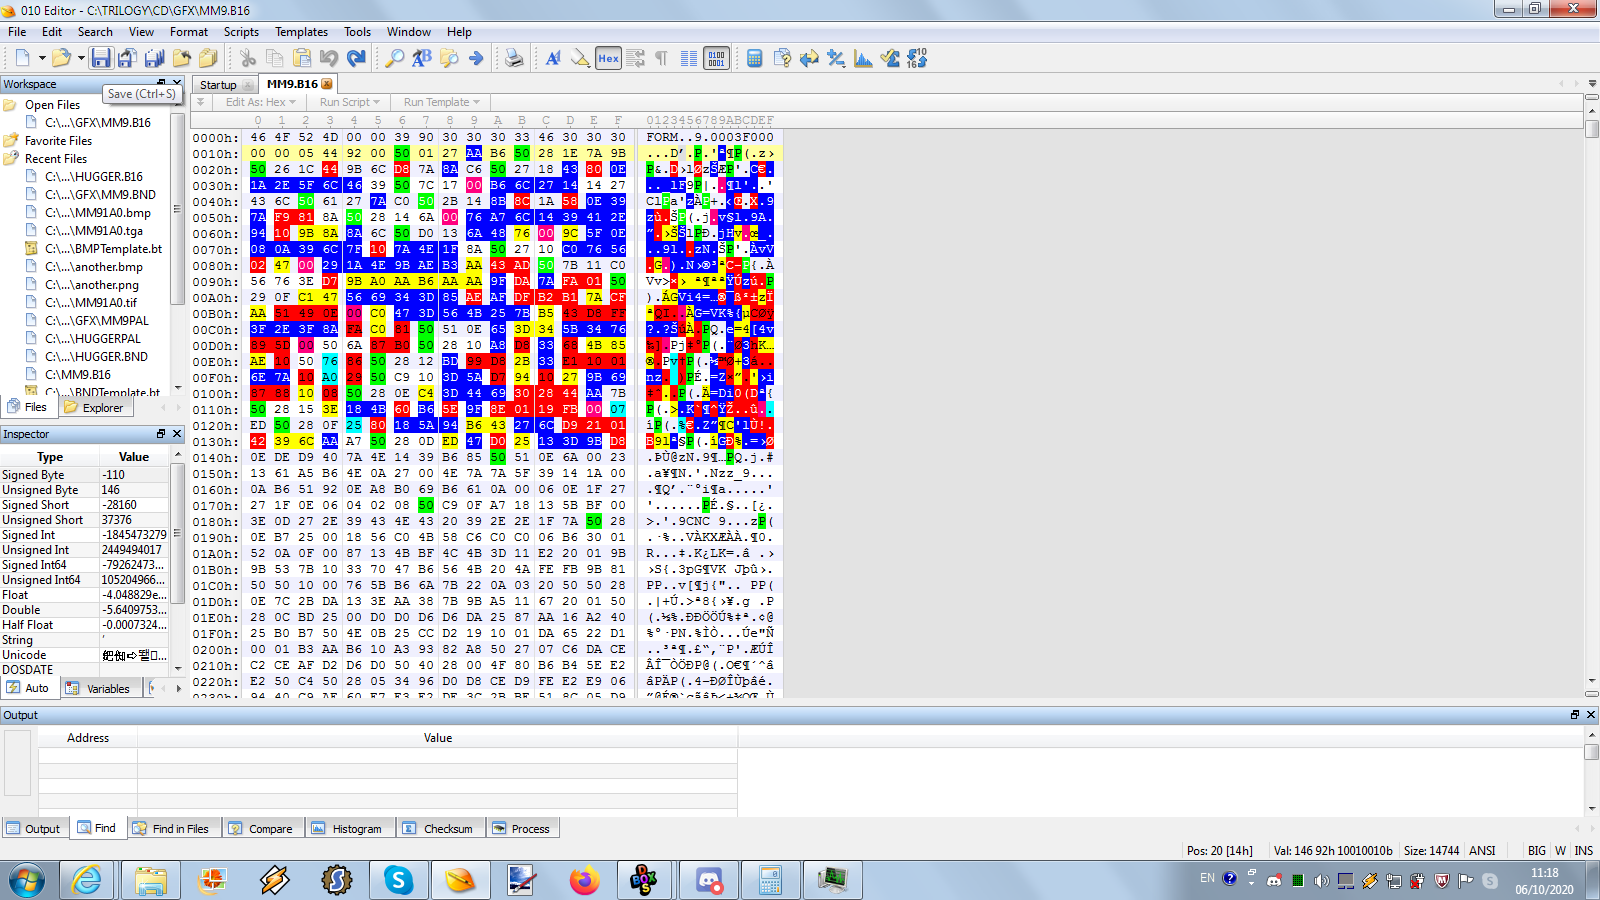Open the Font settings toolbar icon

(553, 58)
